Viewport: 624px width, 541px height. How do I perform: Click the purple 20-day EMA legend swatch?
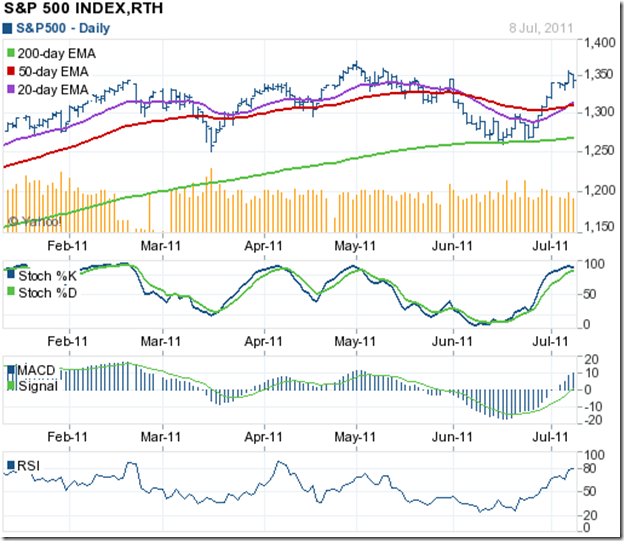(10, 90)
